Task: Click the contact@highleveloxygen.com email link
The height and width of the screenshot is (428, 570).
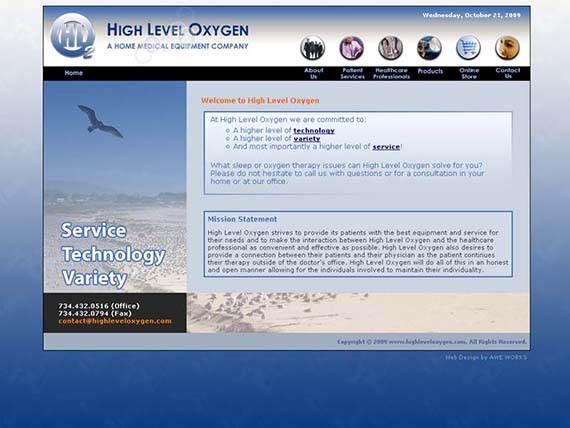Action: (115, 321)
